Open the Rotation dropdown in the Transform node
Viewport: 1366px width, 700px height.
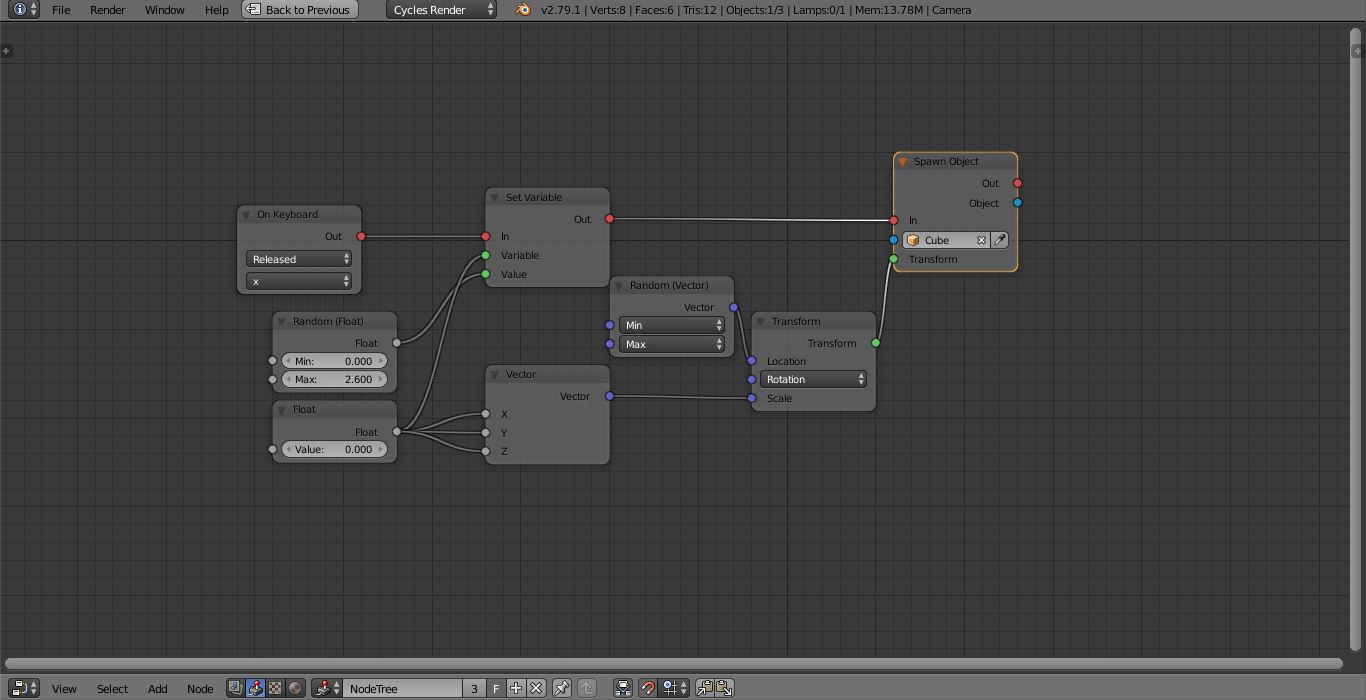(812, 379)
